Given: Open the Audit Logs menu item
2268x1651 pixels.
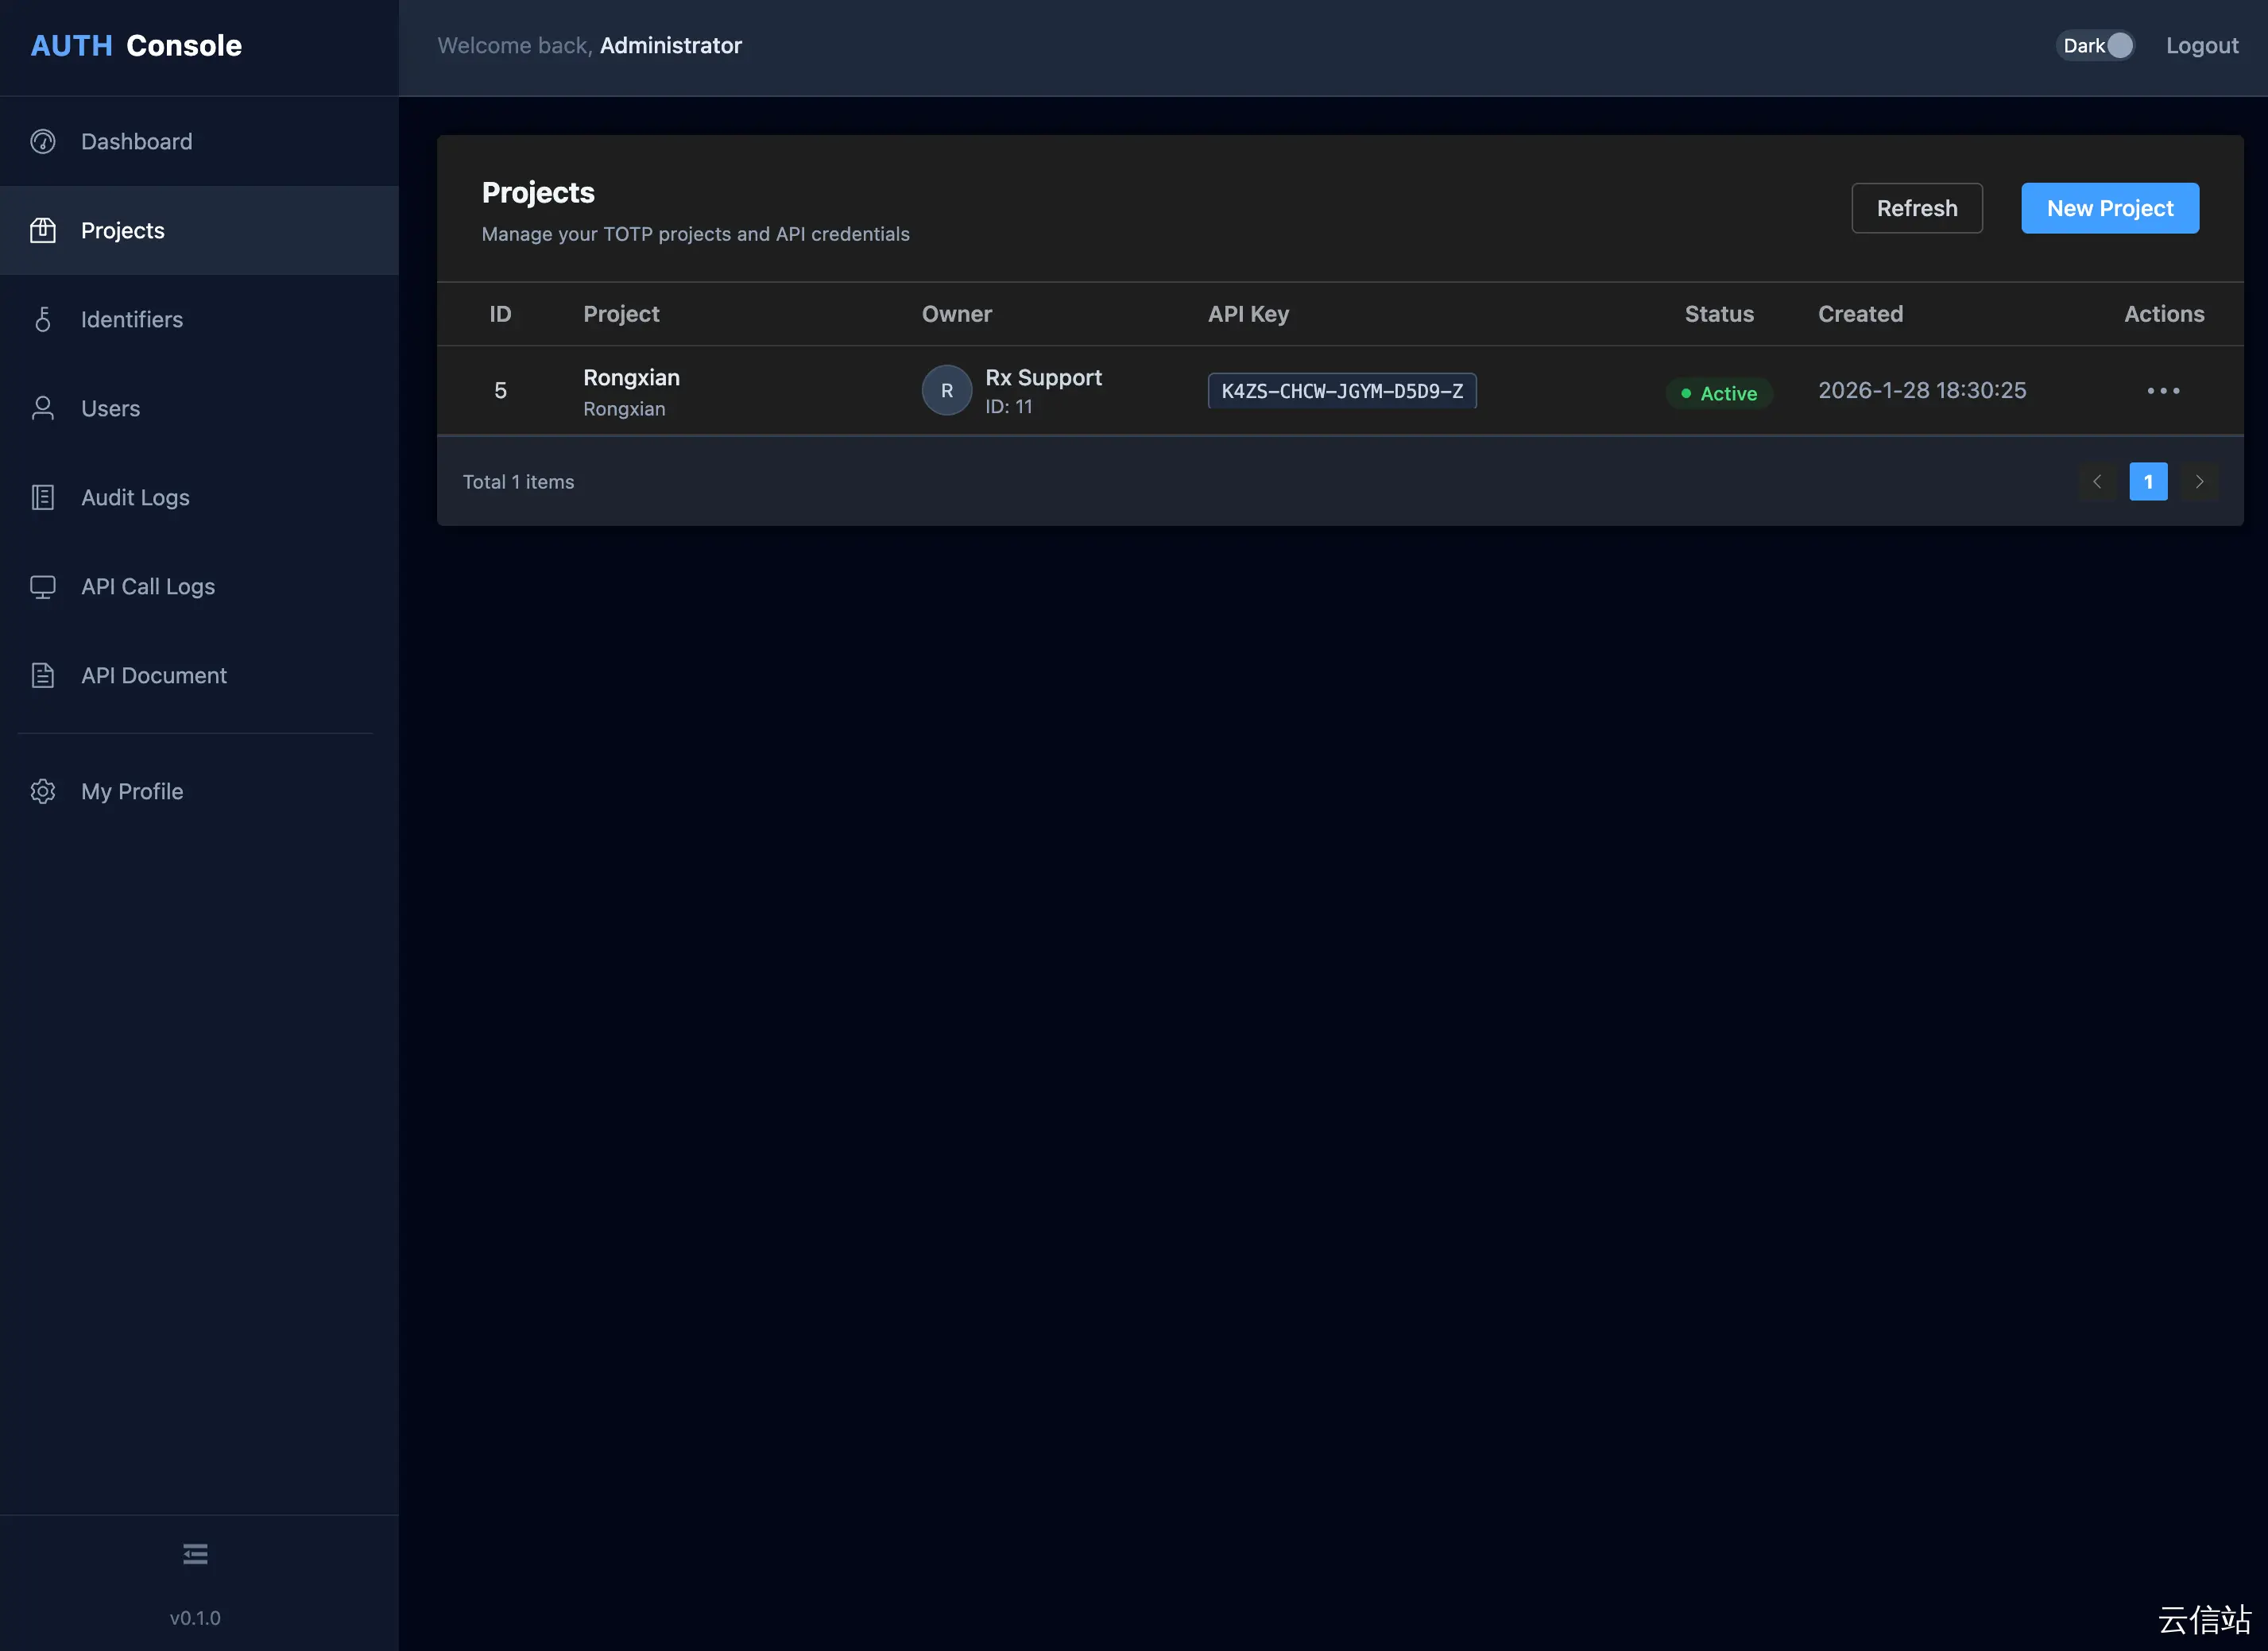Looking at the screenshot, I should click(x=135, y=498).
